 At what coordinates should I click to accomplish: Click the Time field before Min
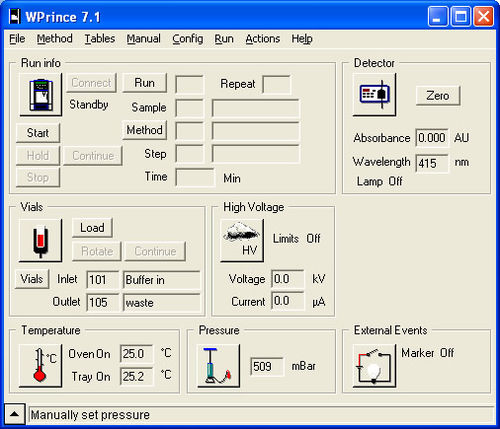click(195, 177)
